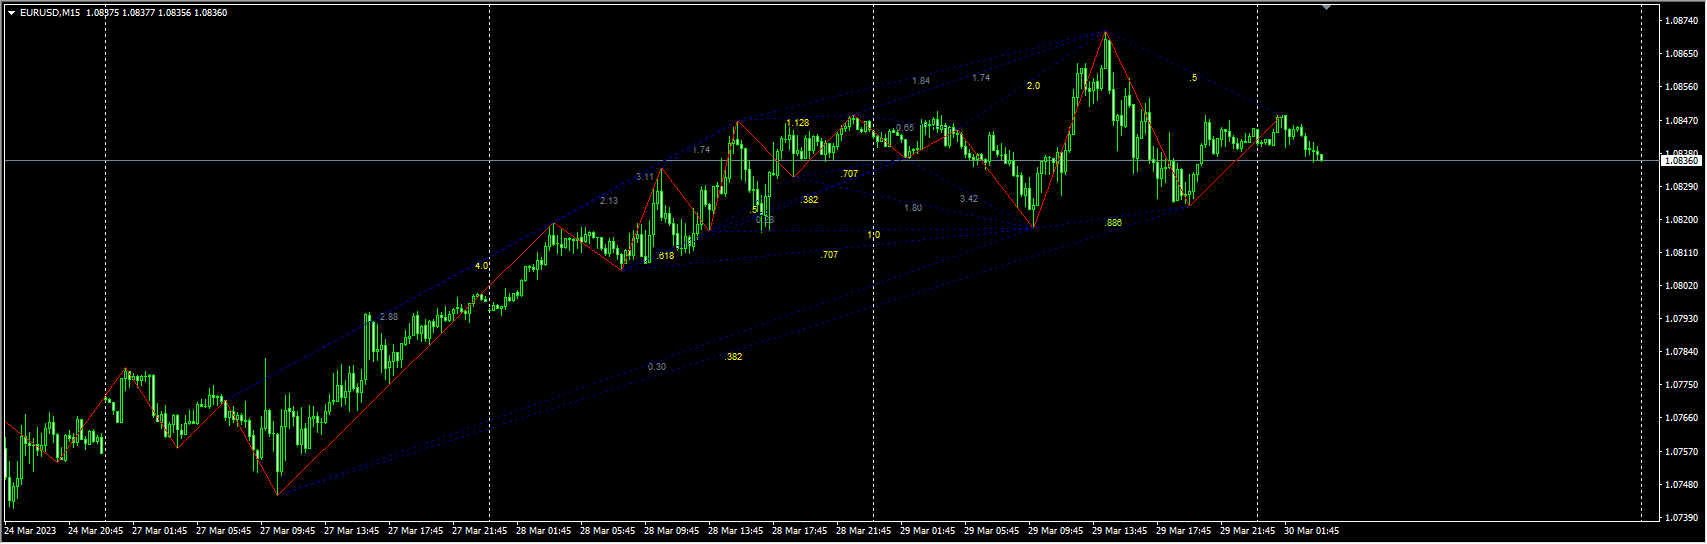
Task: Click the yellow 1.128 ratio label
Action: pyautogui.click(x=798, y=123)
